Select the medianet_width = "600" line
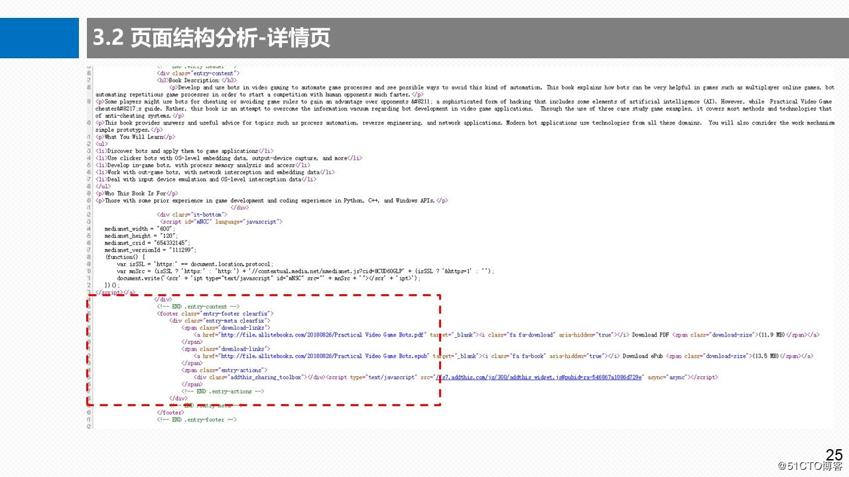 [140, 228]
